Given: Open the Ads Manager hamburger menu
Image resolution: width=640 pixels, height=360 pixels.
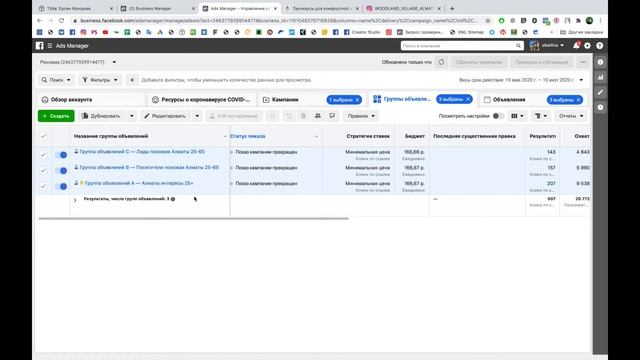Looking at the screenshot, I should tap(50, 46).
